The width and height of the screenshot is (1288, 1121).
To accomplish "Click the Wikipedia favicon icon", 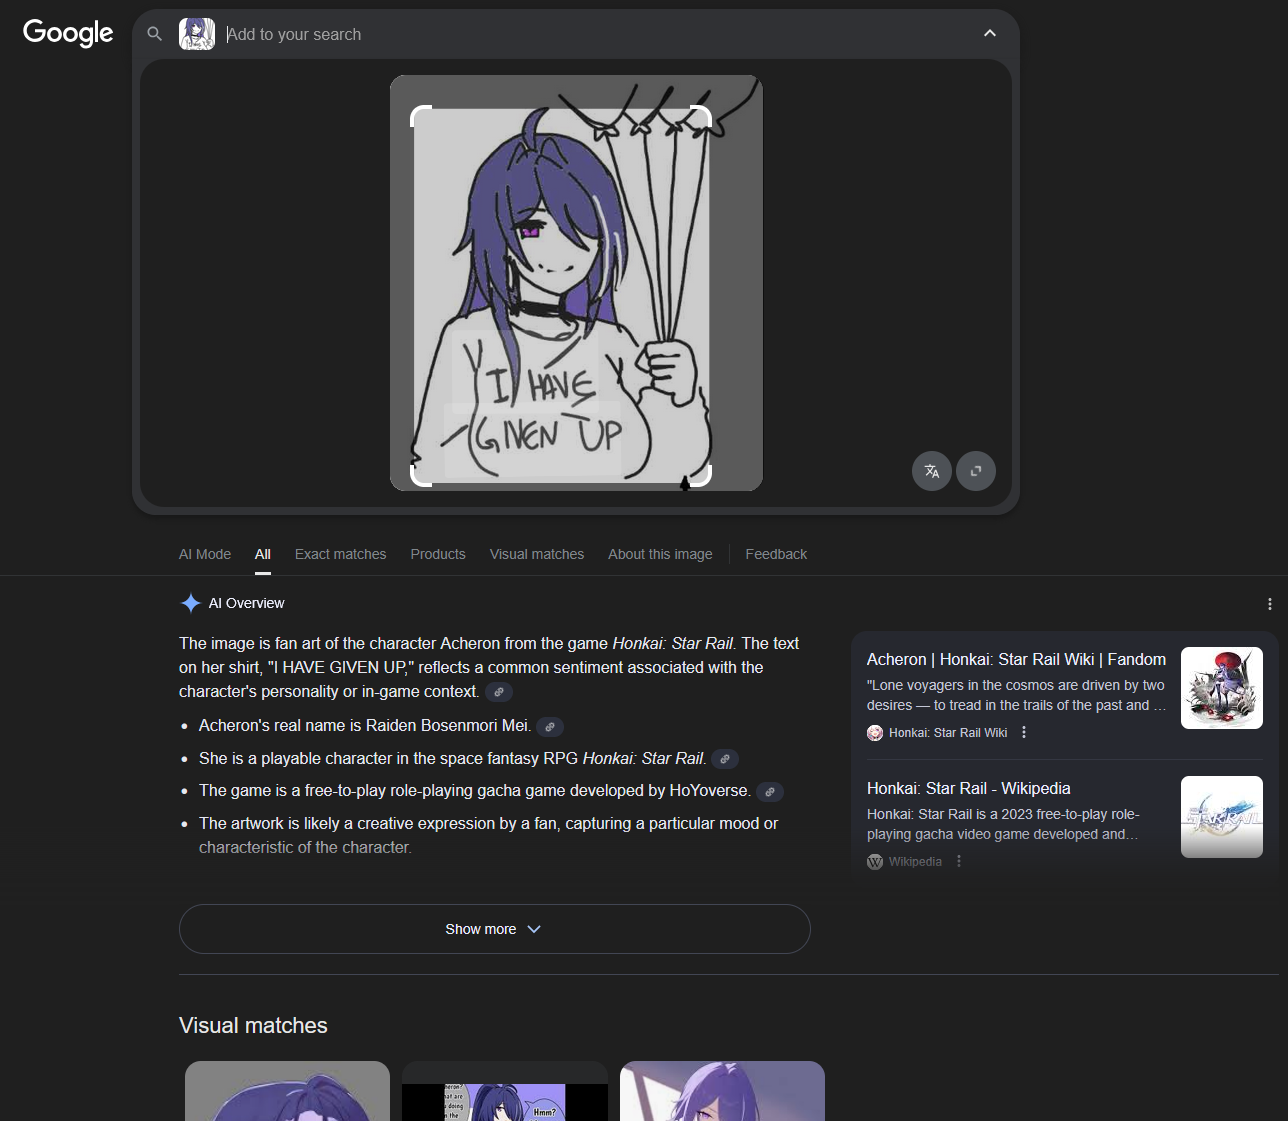I will click(x=875, y=862).
